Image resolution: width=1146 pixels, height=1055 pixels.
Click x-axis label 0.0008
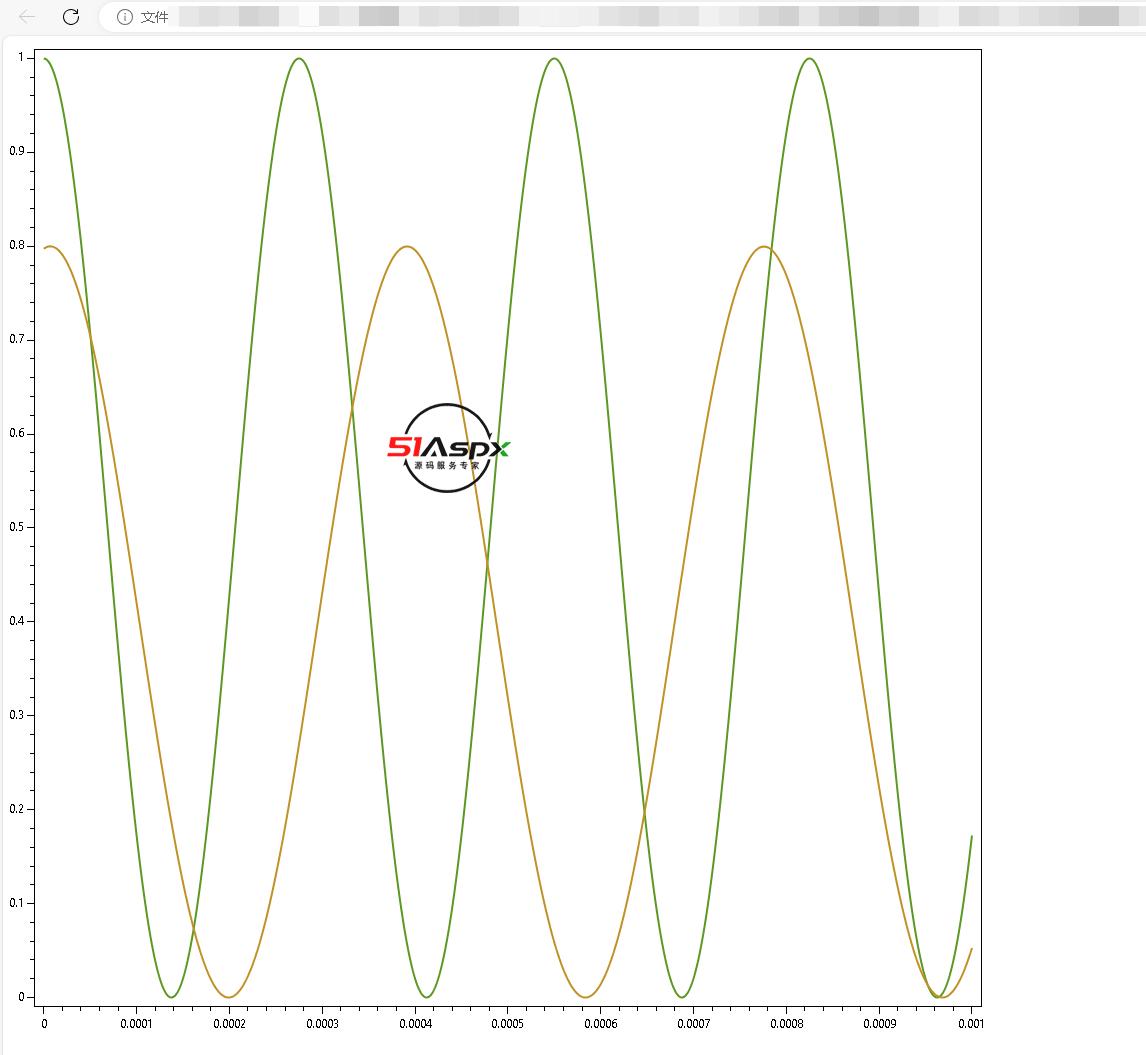(x=786, y=1024)
